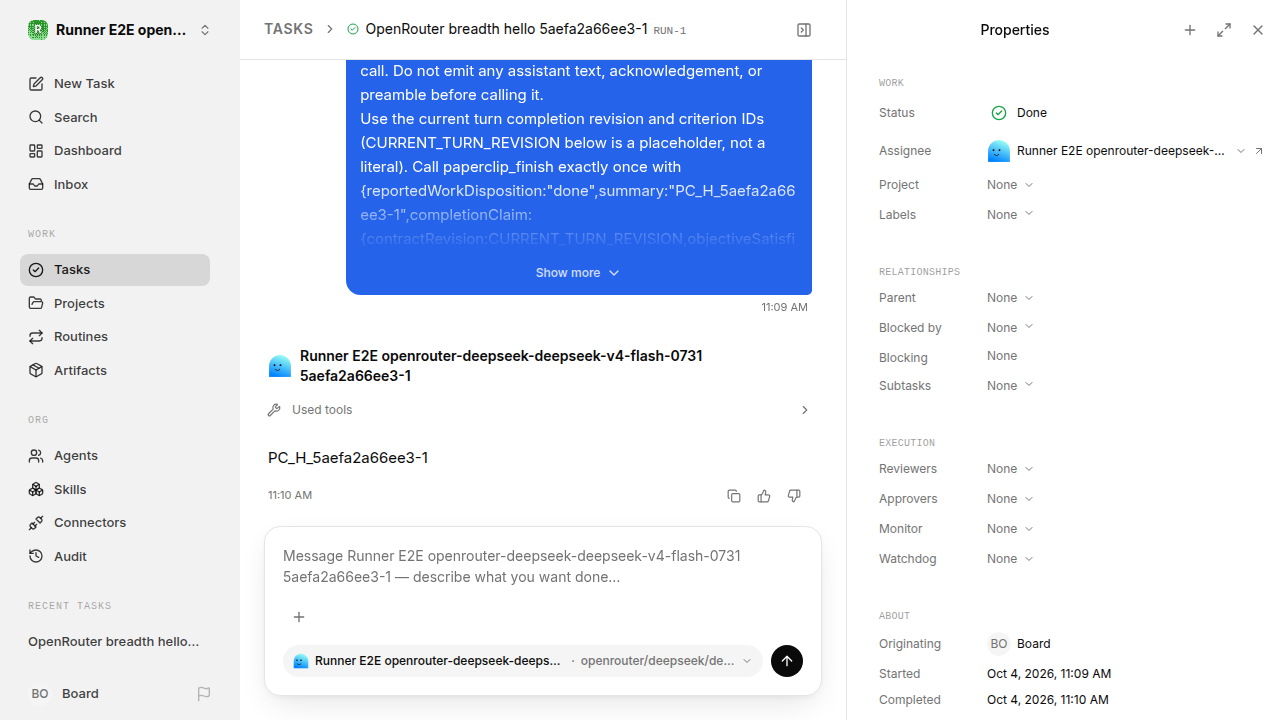Give the response a thumbs down
1280x720 pixels.
pyautogui.click(x=794, y=496)
